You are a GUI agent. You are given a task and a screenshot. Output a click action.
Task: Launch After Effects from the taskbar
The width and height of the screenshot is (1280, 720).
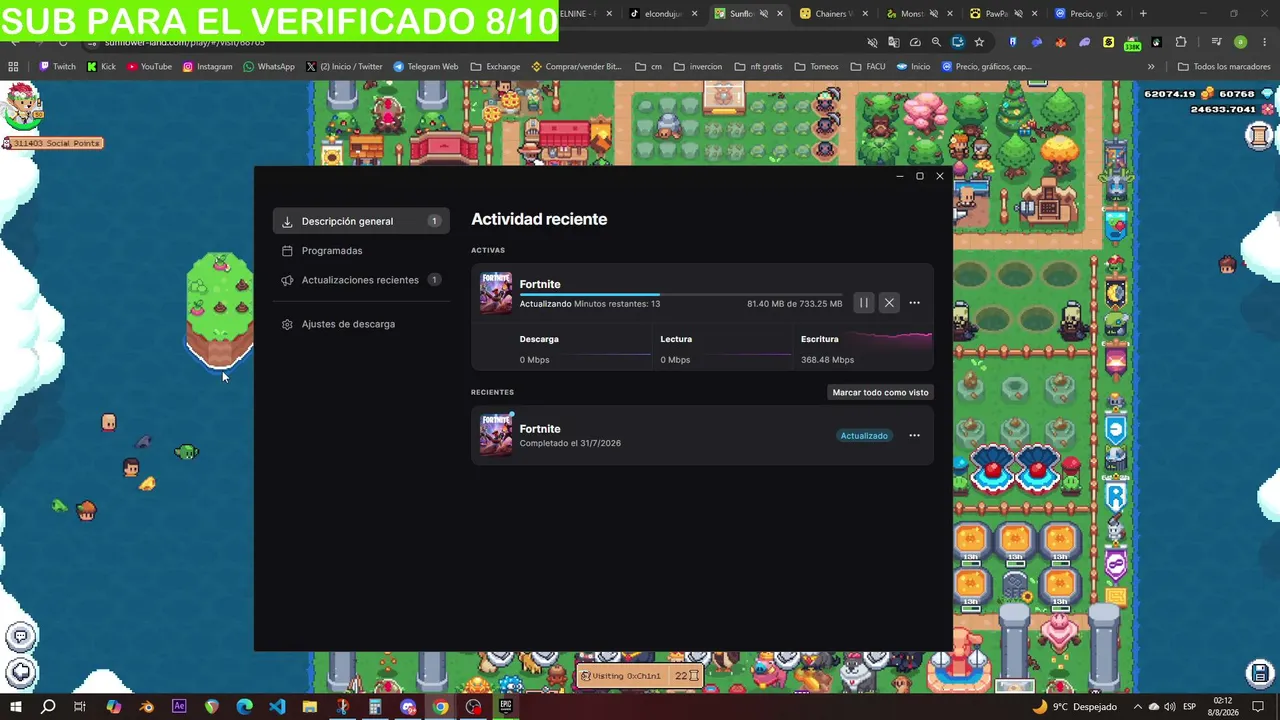179,707
